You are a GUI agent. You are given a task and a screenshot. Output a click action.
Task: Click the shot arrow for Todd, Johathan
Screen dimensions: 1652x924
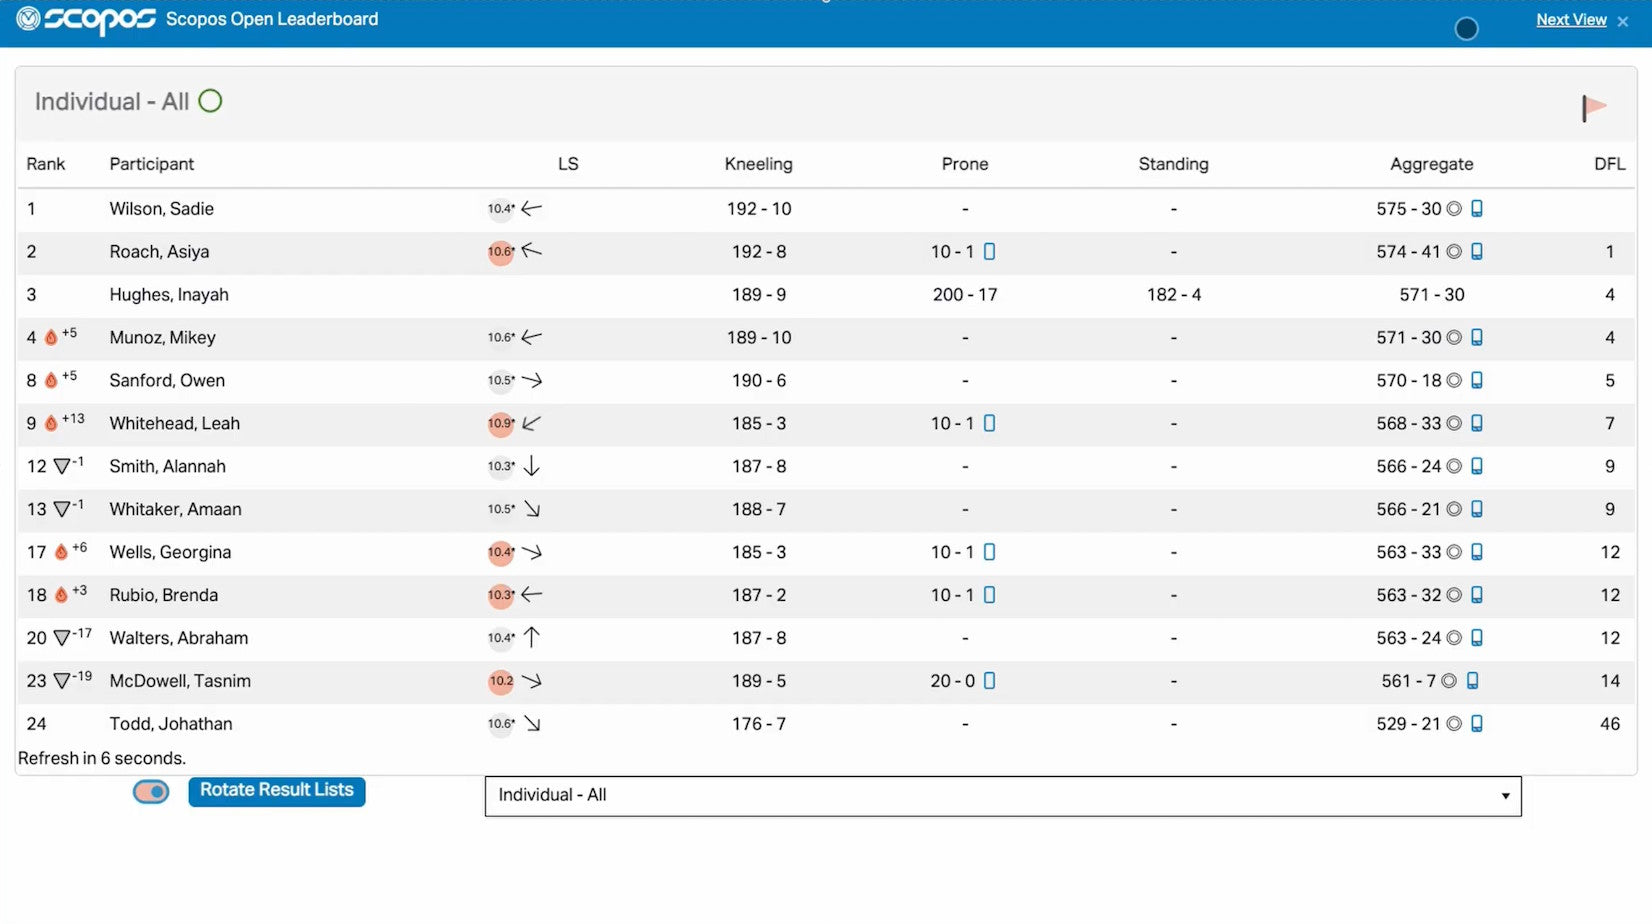click(532, 723)
